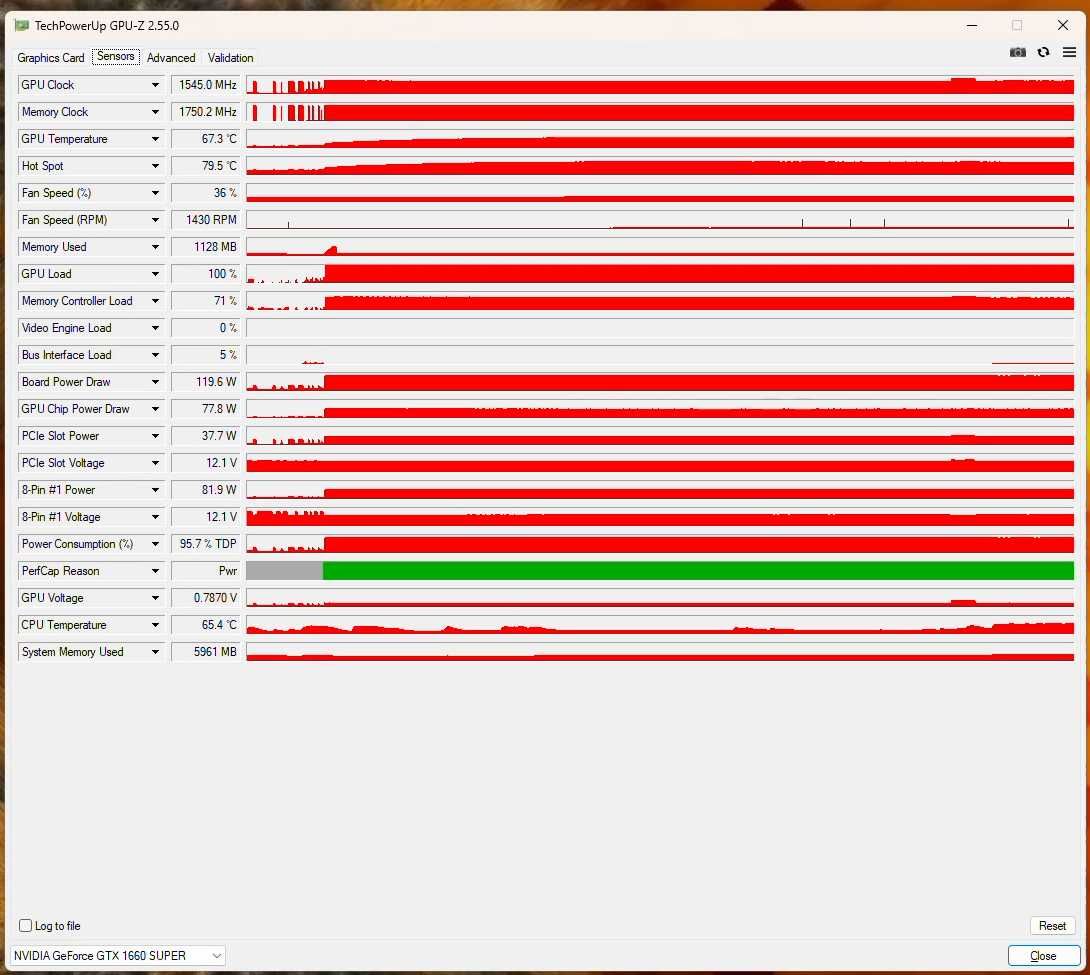
Task: Select the Sensors tab
Action: 115,57
